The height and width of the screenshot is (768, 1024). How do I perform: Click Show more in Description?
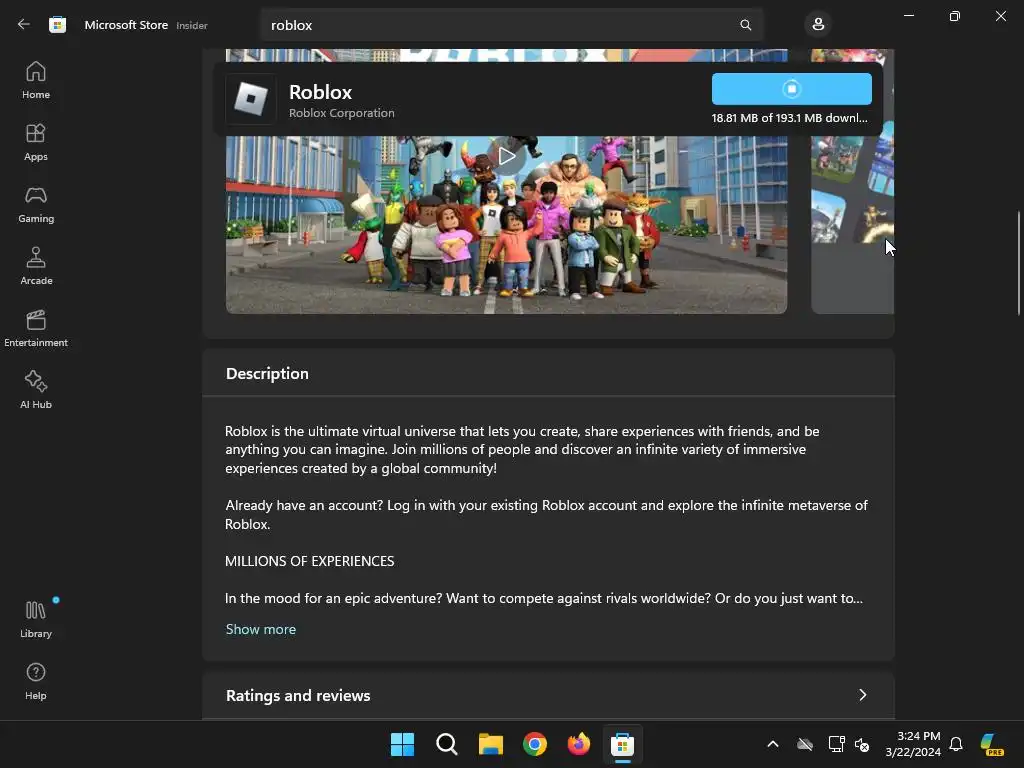click(x=261, y=629)
